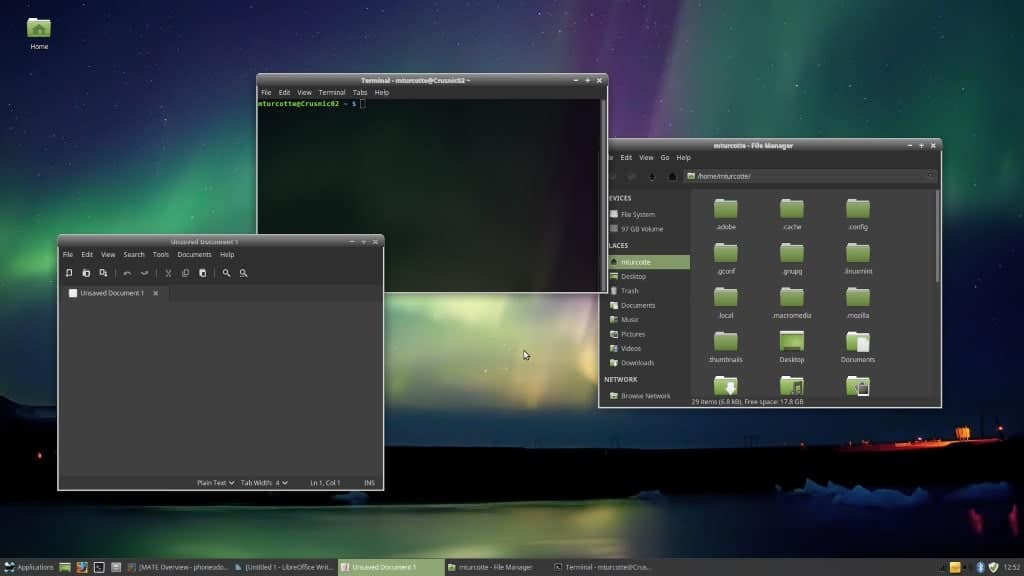Screen dimensions: 1024x576
Task: Open the Tab Width dropdown
Action: (x=266, y=482)
